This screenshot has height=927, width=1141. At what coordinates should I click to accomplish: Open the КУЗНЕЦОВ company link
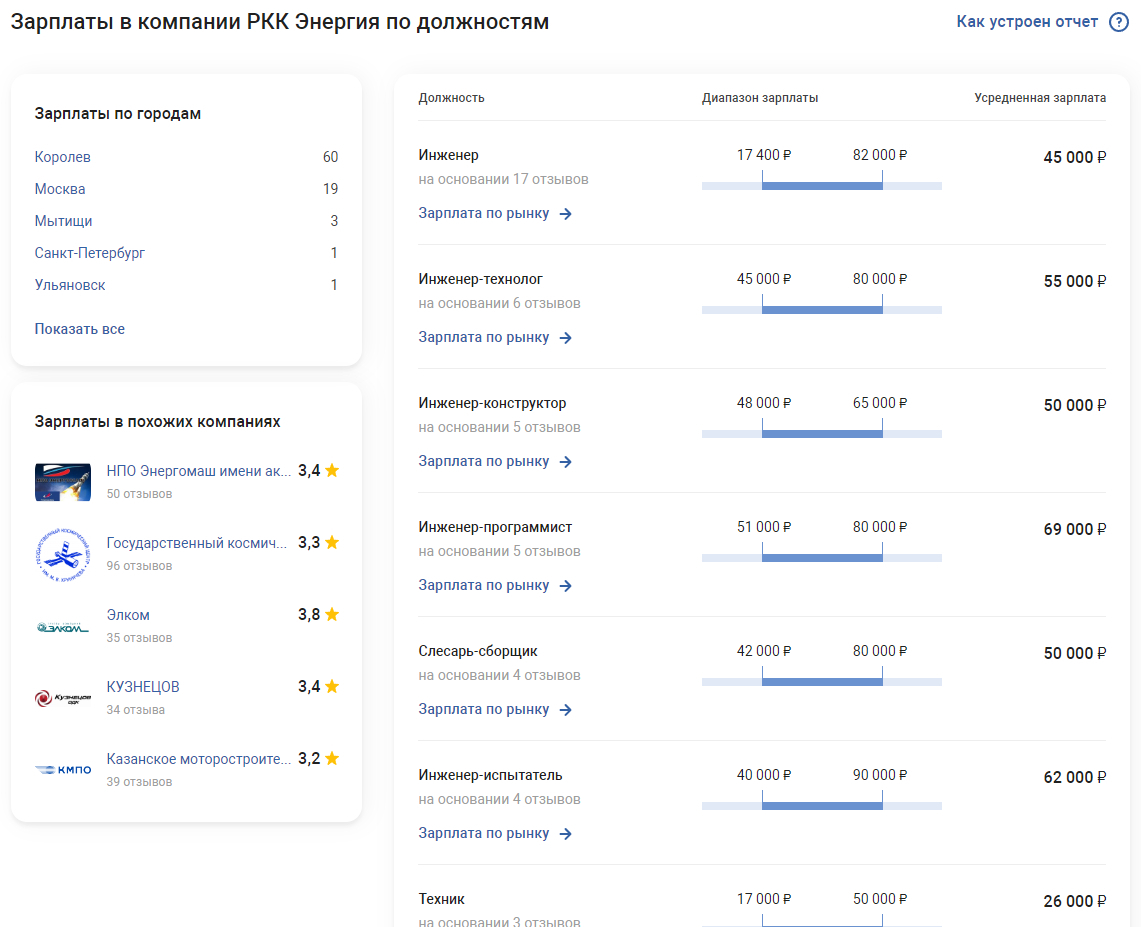tap(143, 687)
